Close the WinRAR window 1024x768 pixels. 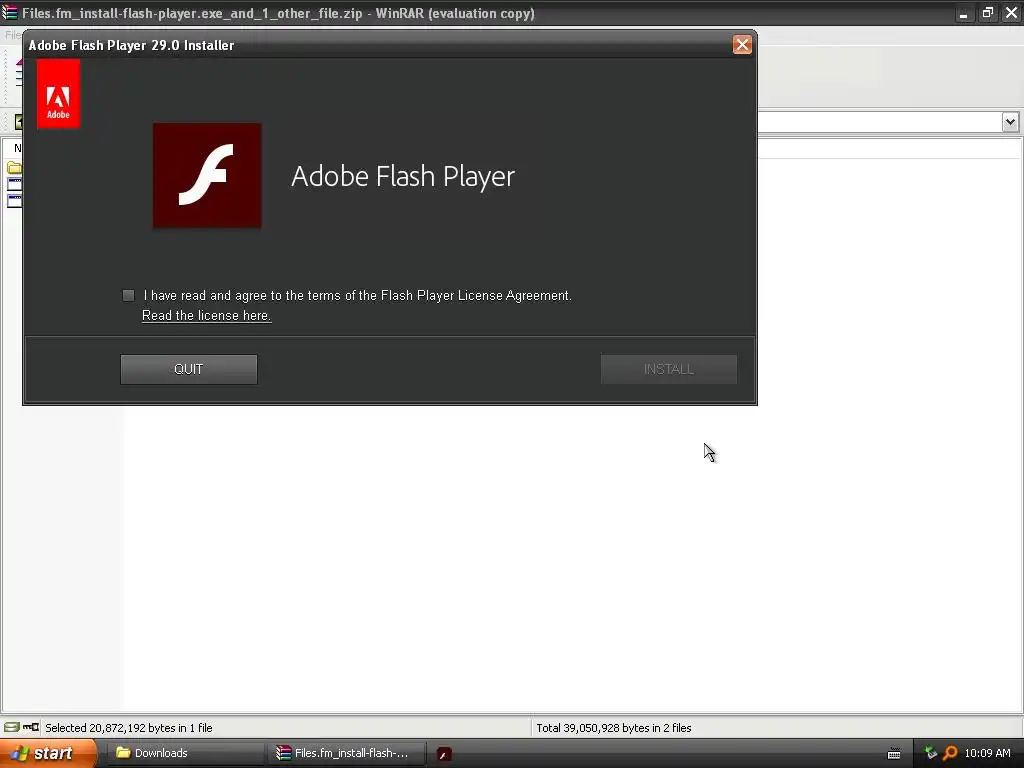1011,13
